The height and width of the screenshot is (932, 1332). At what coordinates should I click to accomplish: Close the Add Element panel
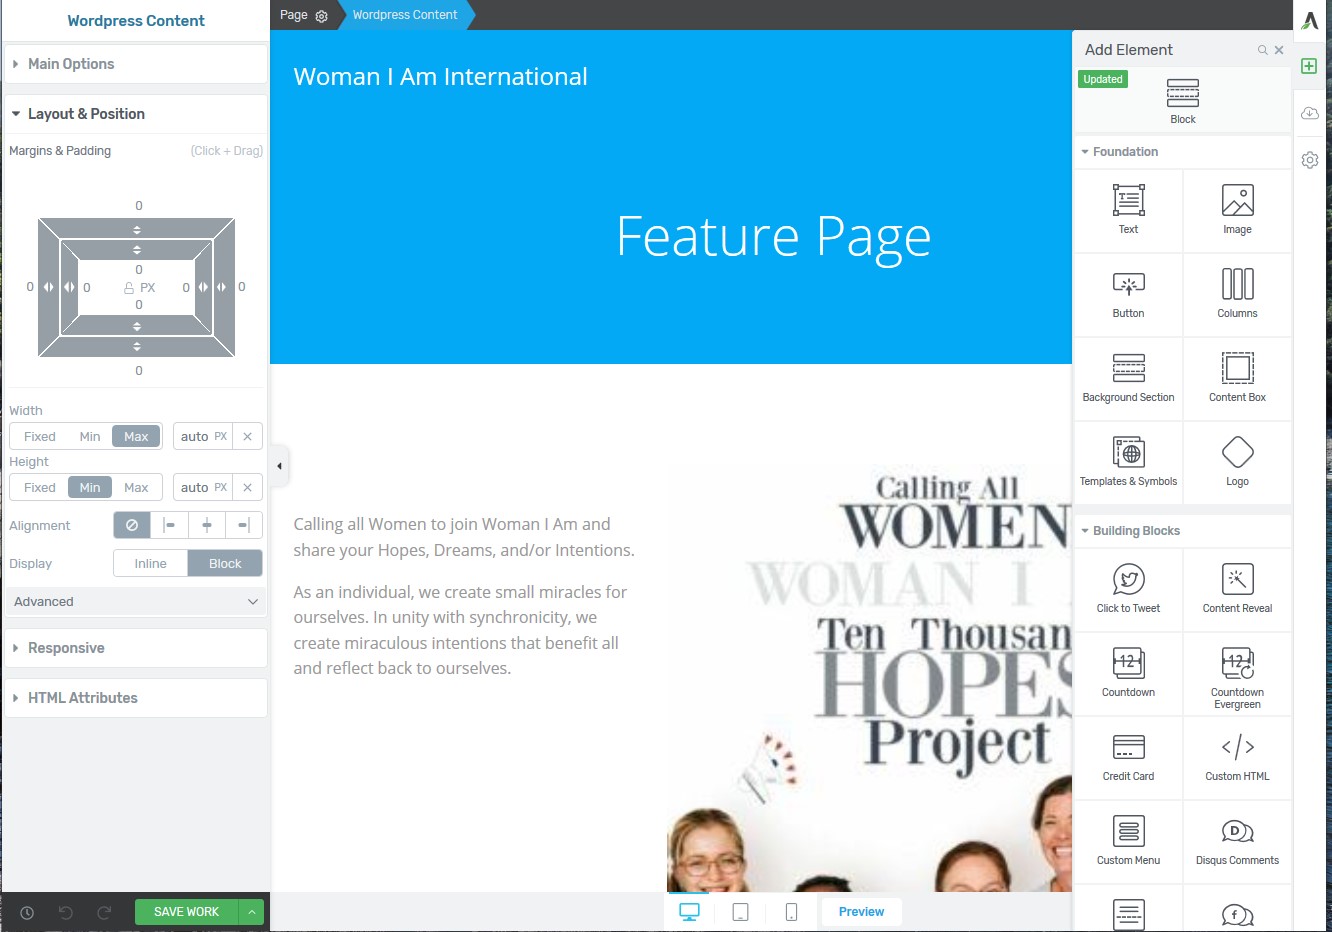[x=1279, y=50]
